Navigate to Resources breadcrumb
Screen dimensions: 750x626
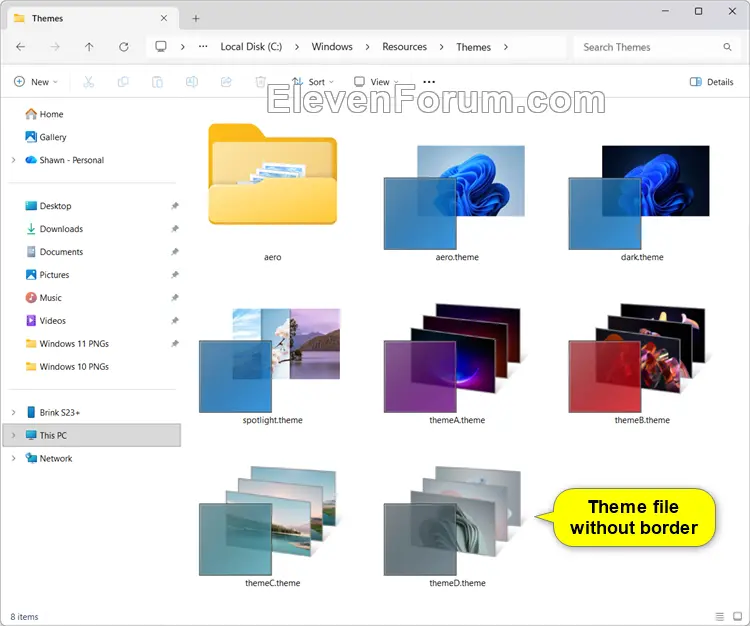(404, 47)
